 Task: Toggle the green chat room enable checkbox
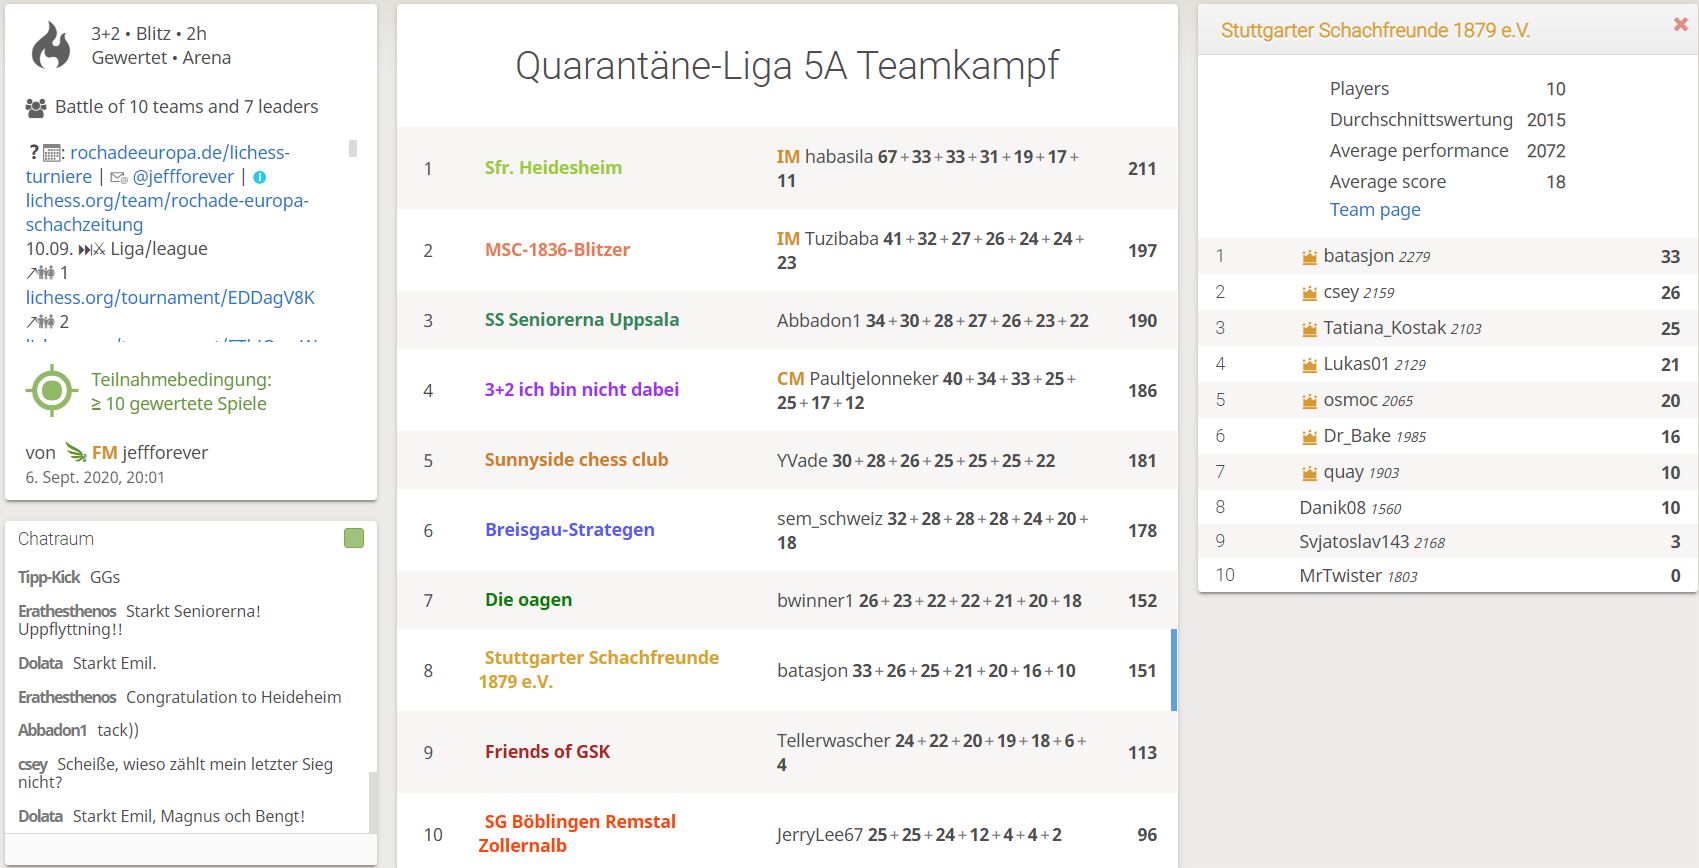tap(354, 538)
